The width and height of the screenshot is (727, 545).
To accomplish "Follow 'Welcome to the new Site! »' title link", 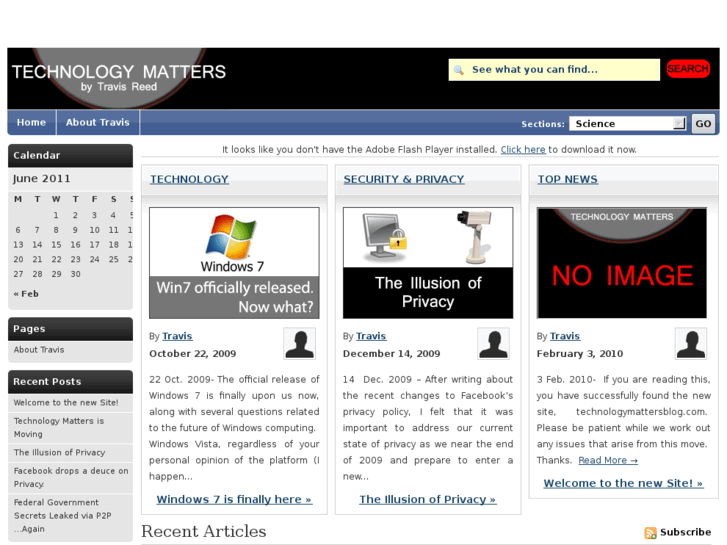I will 623,483.
